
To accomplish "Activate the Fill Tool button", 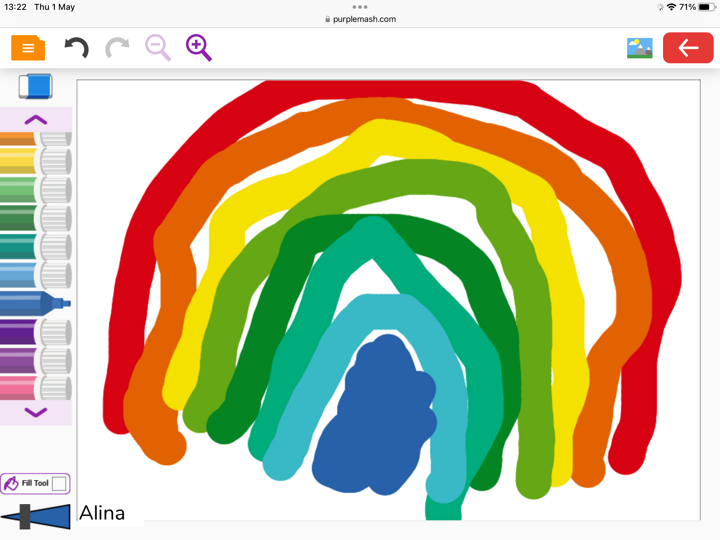I will 35,484.
